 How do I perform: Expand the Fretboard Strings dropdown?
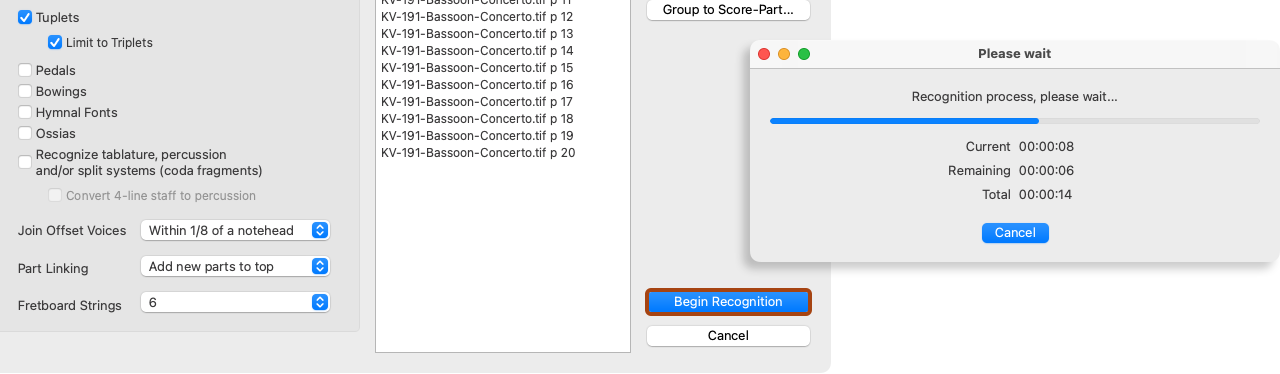click(x=235, y=302)
